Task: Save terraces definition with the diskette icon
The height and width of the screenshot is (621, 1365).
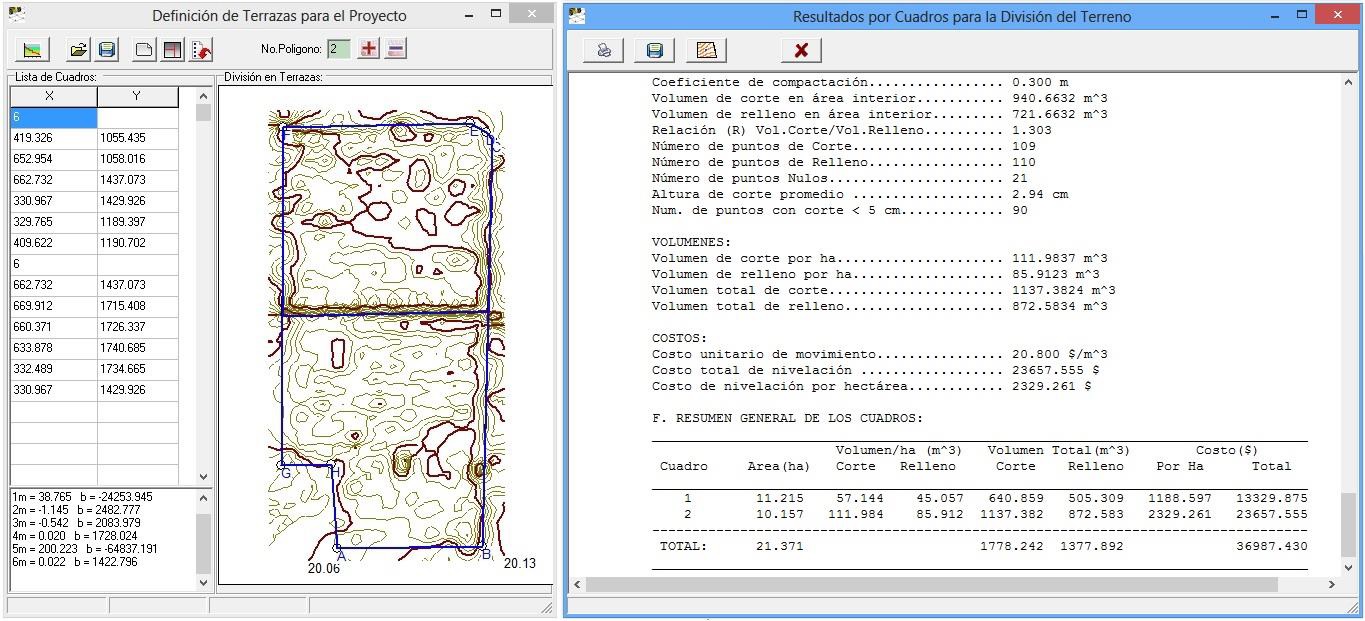Action: click(106, 50)
